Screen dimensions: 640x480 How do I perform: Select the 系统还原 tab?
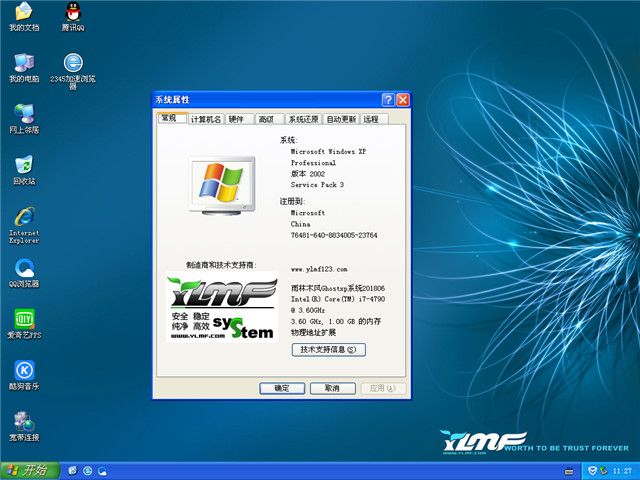pyautogui.click(x=303, y=119)
